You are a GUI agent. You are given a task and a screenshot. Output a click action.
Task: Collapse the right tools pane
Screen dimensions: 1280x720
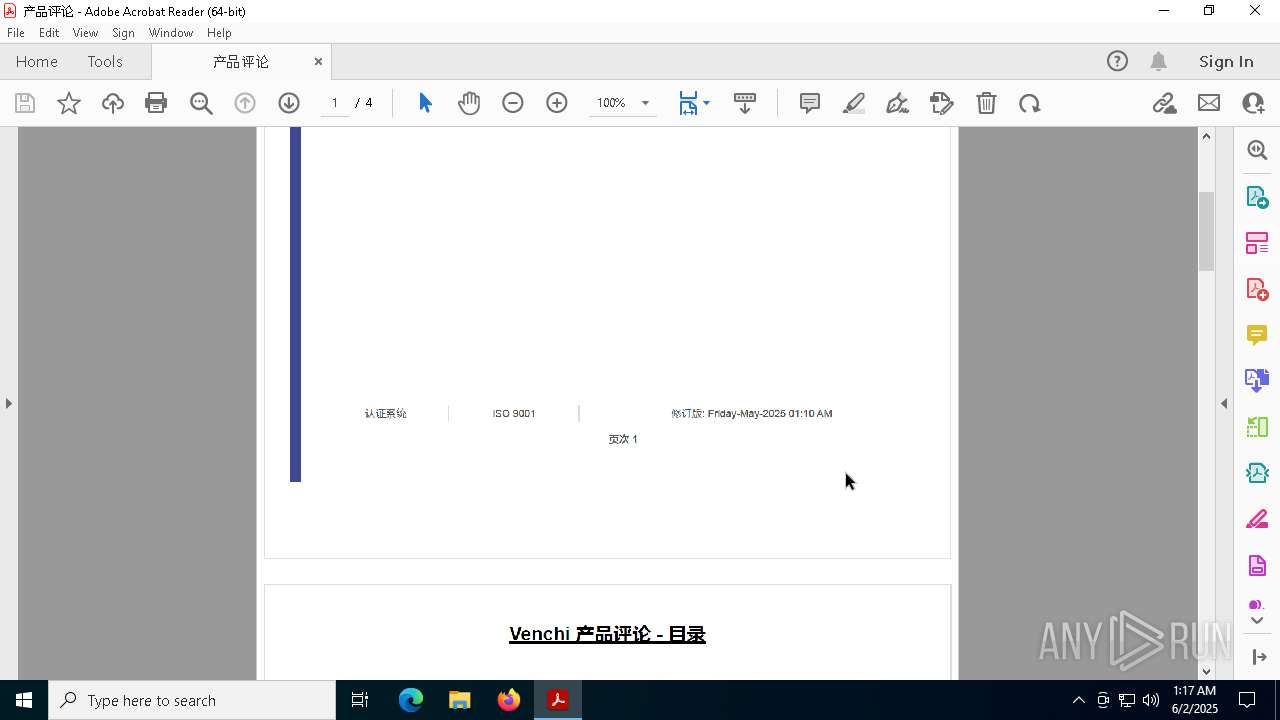pyautogui.click(x=1224, y=403)
